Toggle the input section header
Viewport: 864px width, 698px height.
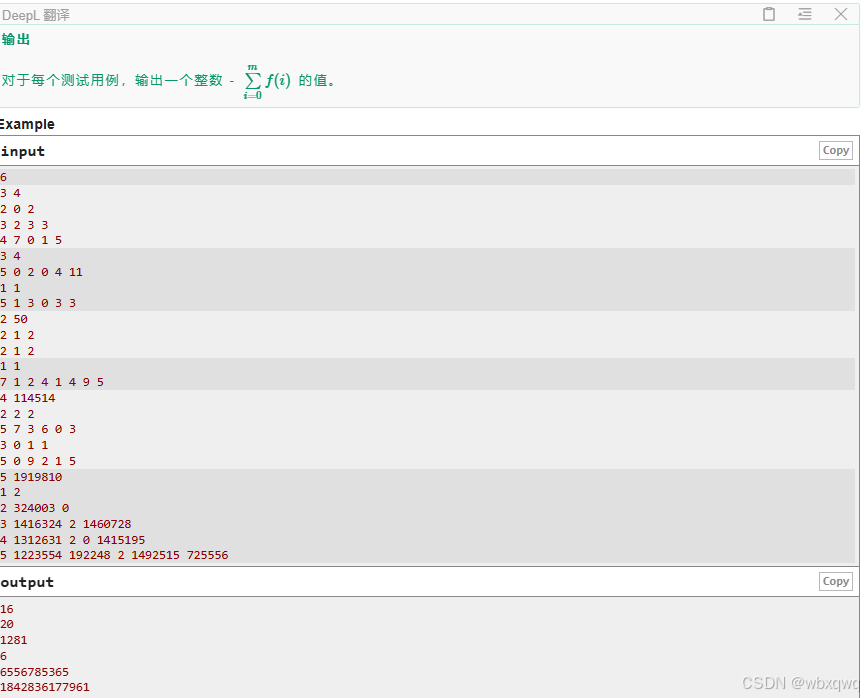click(x=23, y=151)
